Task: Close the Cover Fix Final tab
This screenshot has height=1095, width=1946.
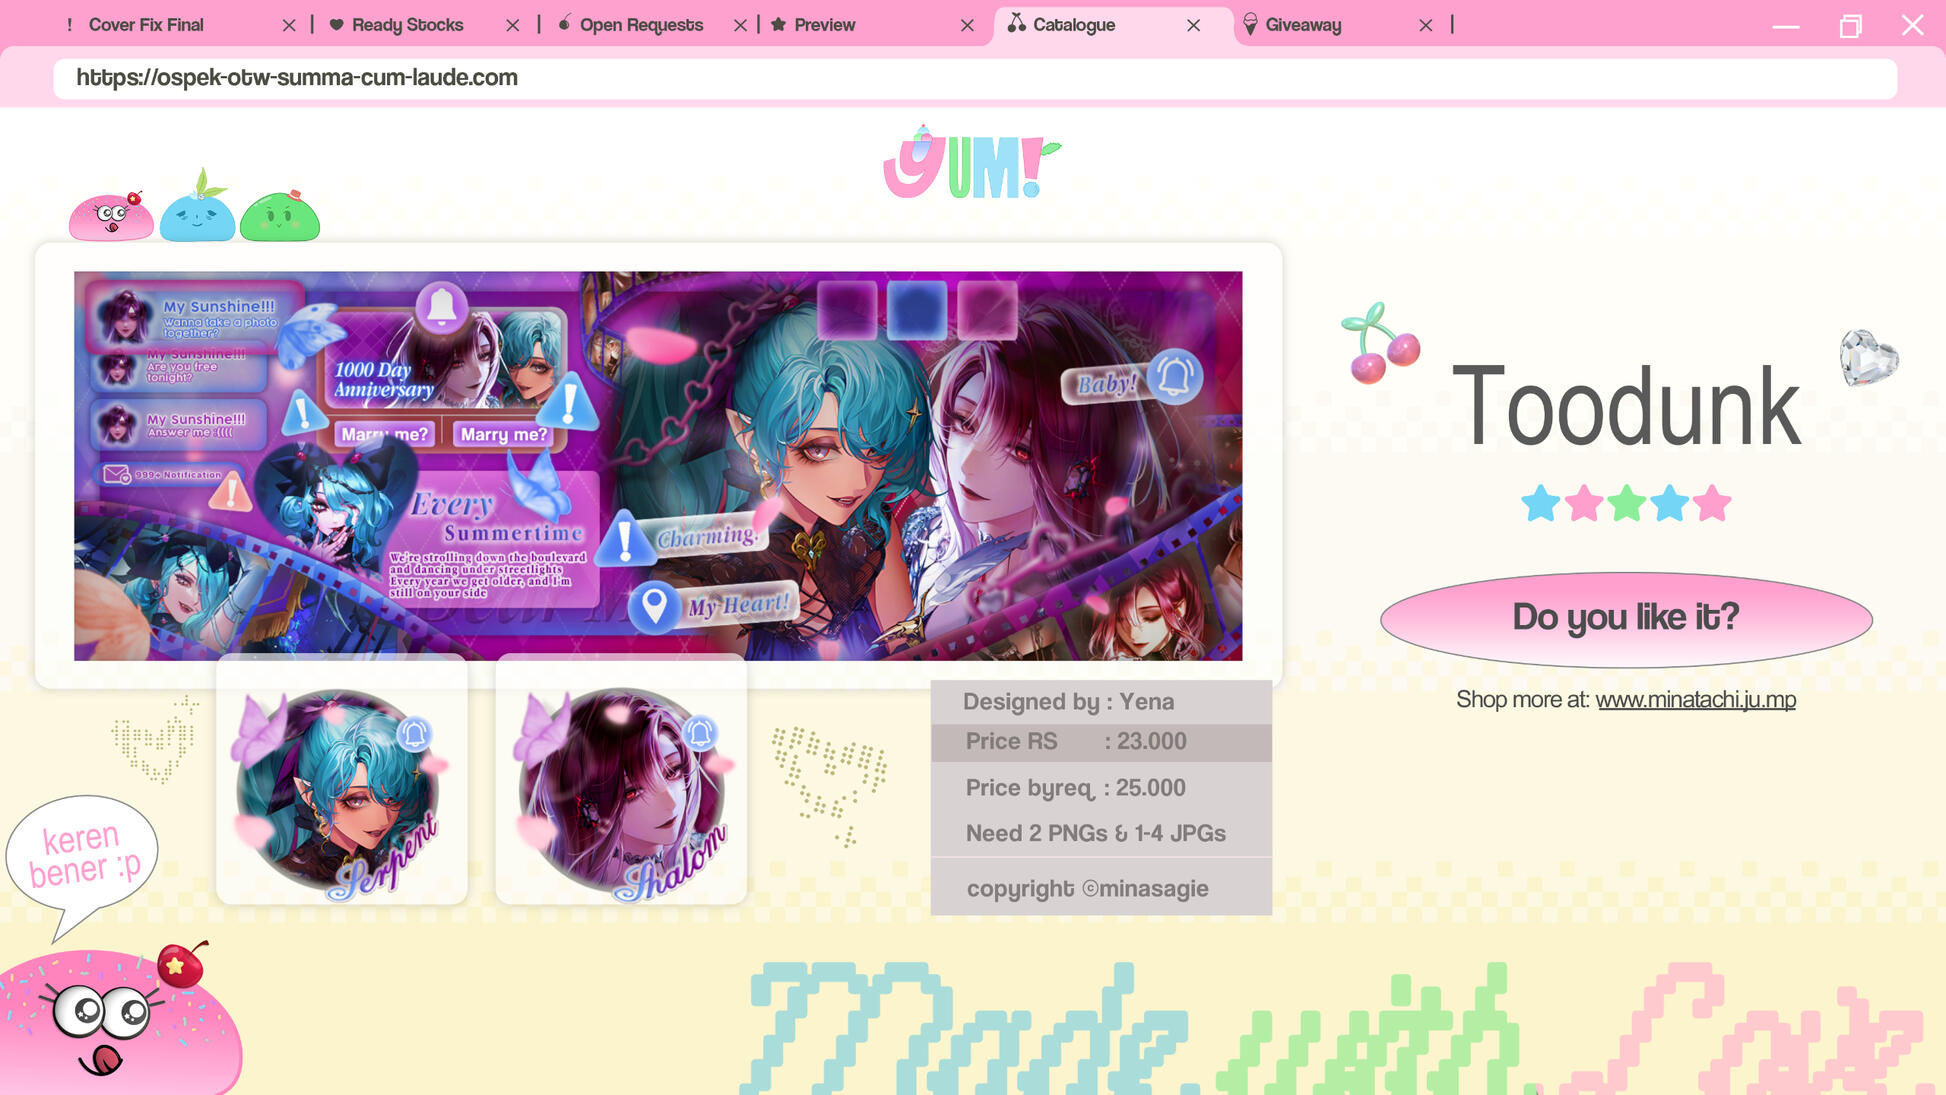Action: 289,25
